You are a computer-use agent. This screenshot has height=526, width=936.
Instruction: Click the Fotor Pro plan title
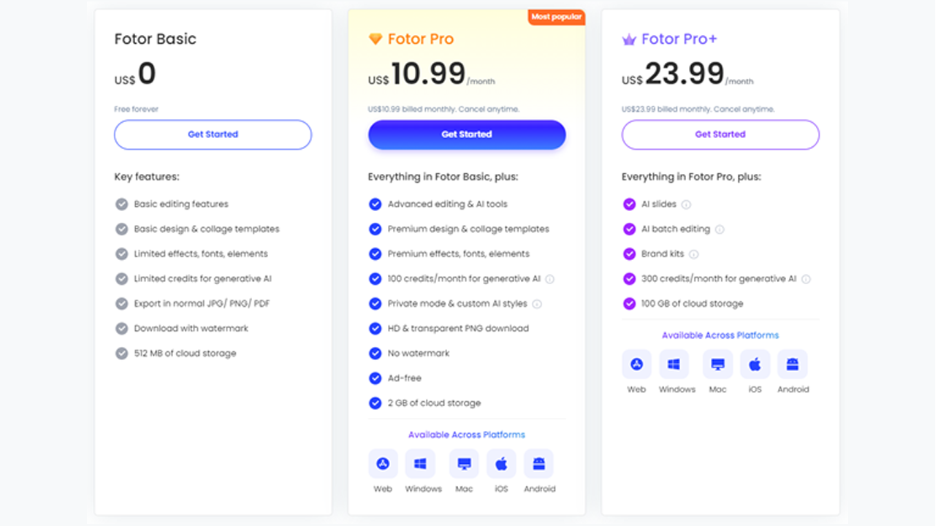421,39
